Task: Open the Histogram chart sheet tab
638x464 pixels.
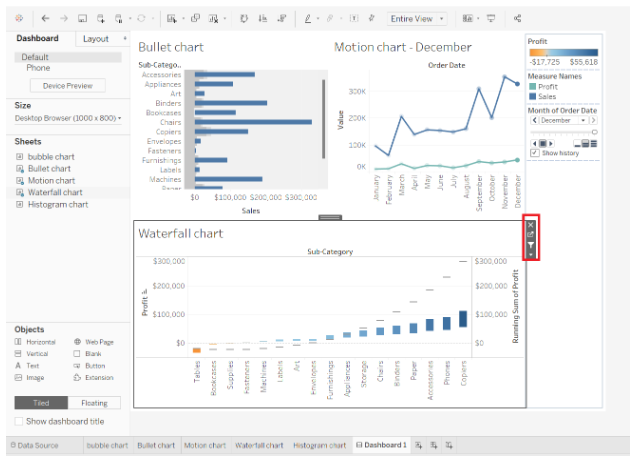Action: pyautogui.click(x=319, y=445)
